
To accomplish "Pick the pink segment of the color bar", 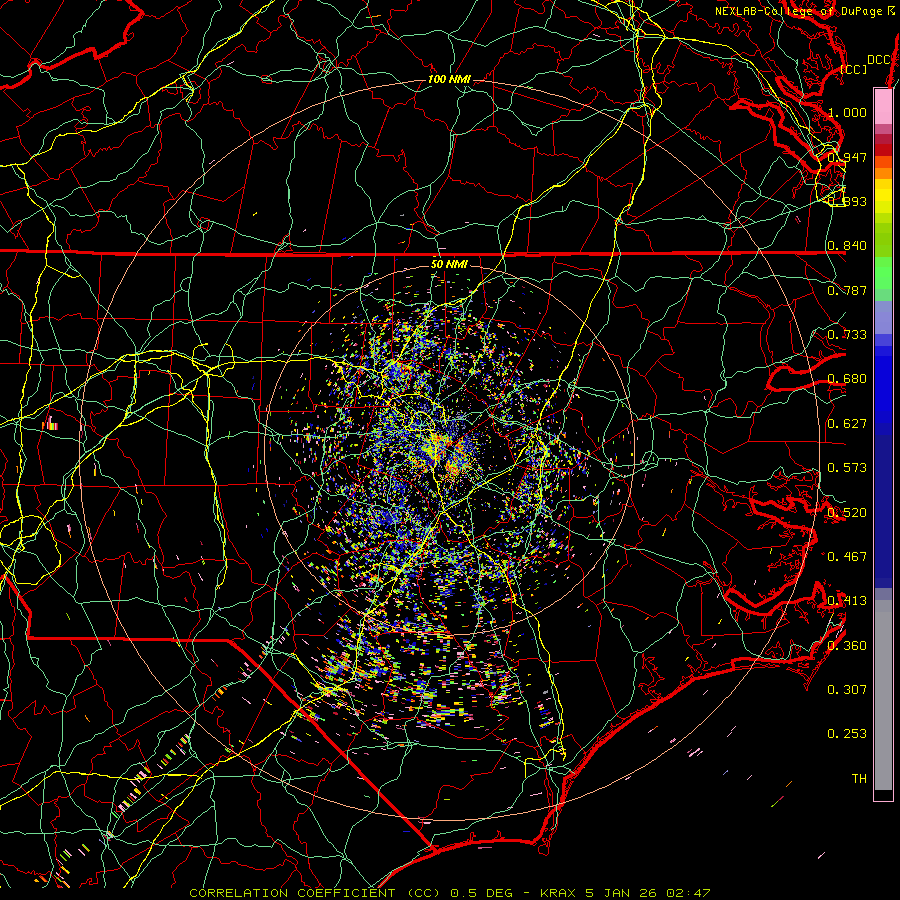I will pos(883,106).
